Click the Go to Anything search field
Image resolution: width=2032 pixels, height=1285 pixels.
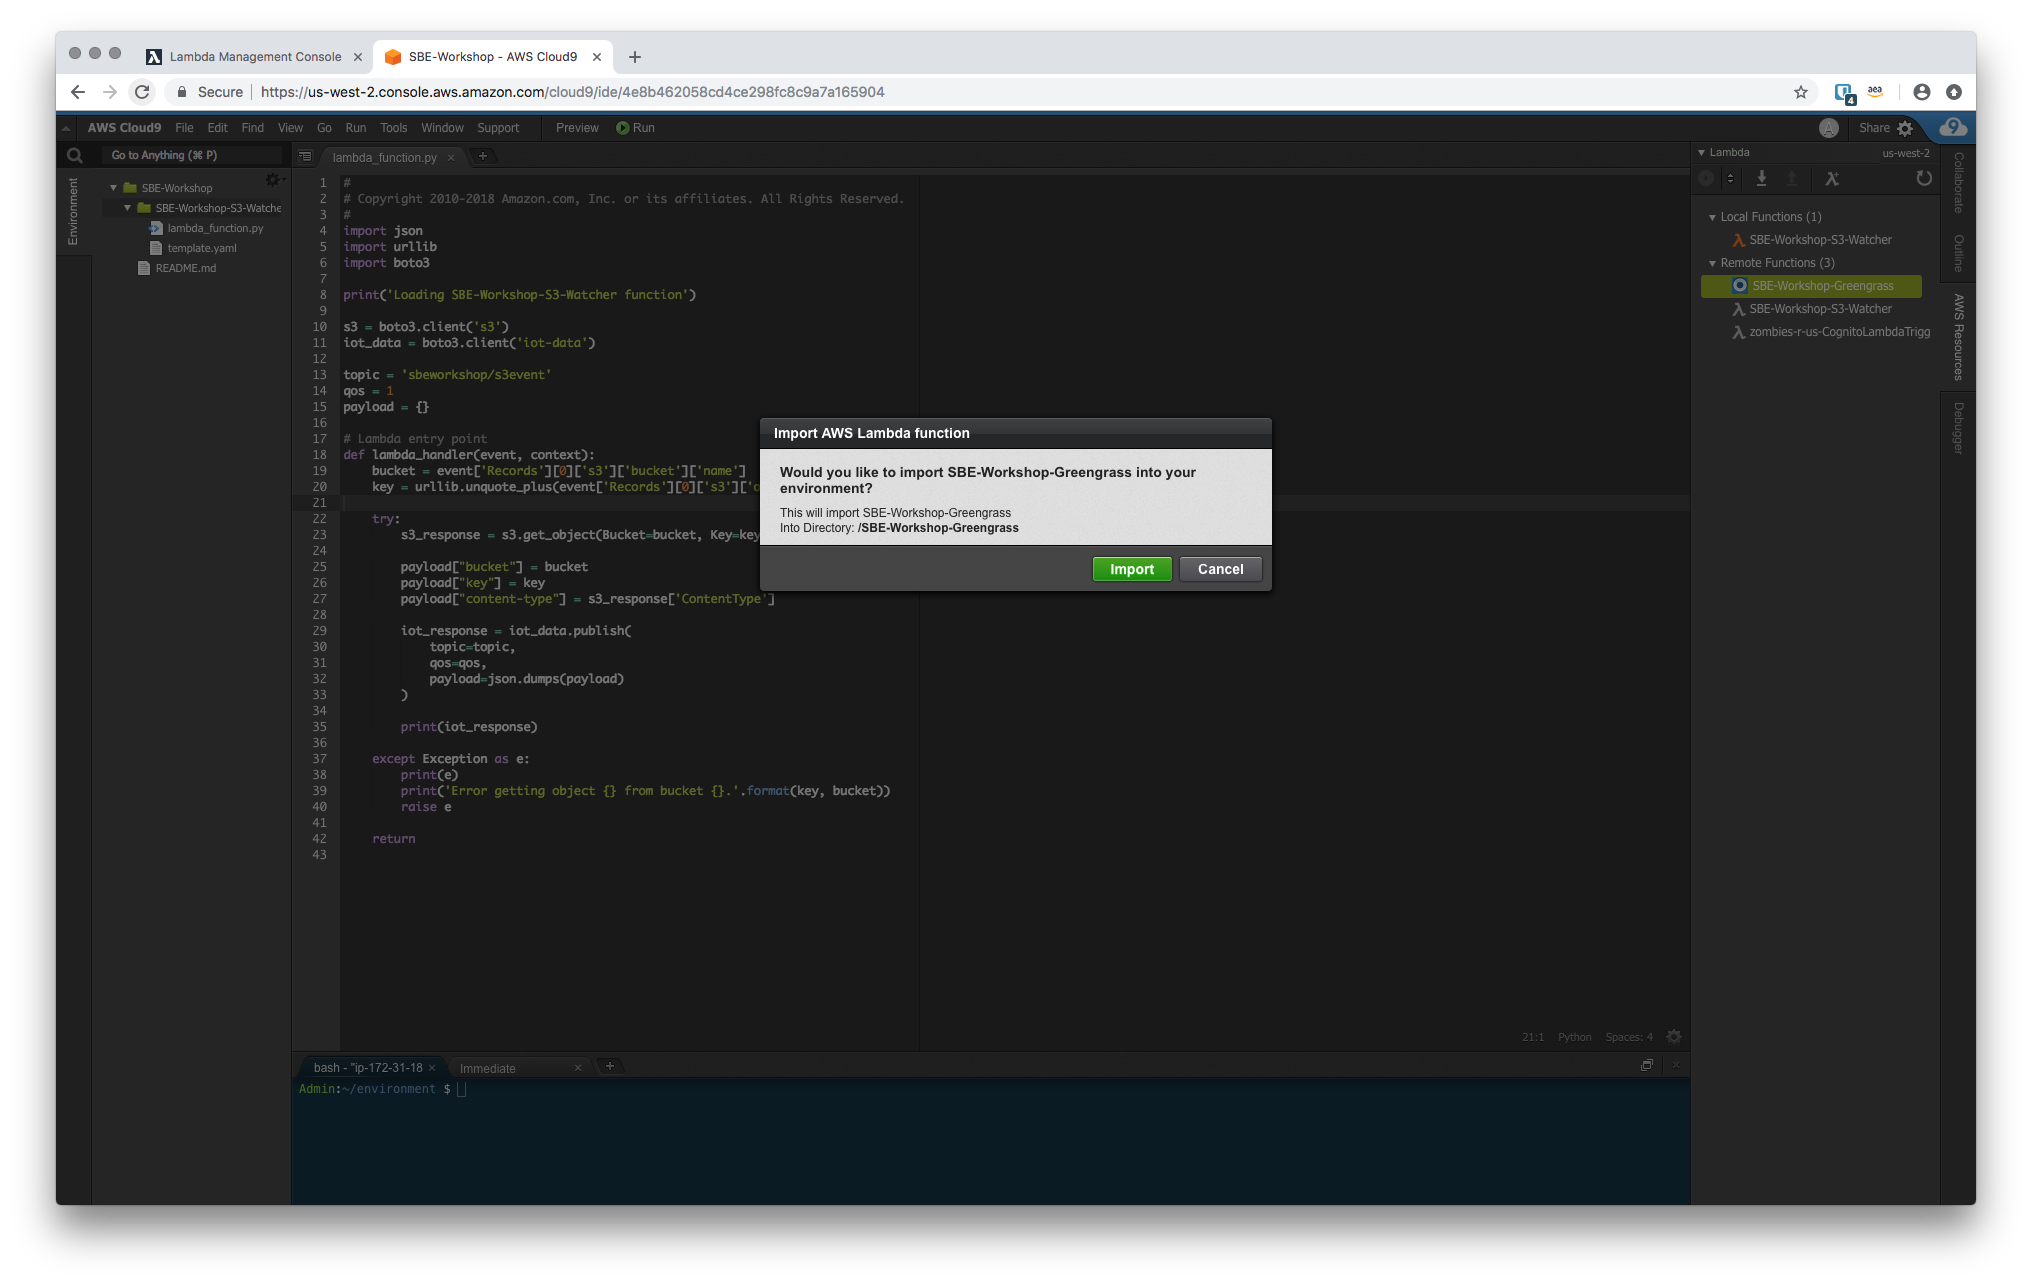[193, 155]
